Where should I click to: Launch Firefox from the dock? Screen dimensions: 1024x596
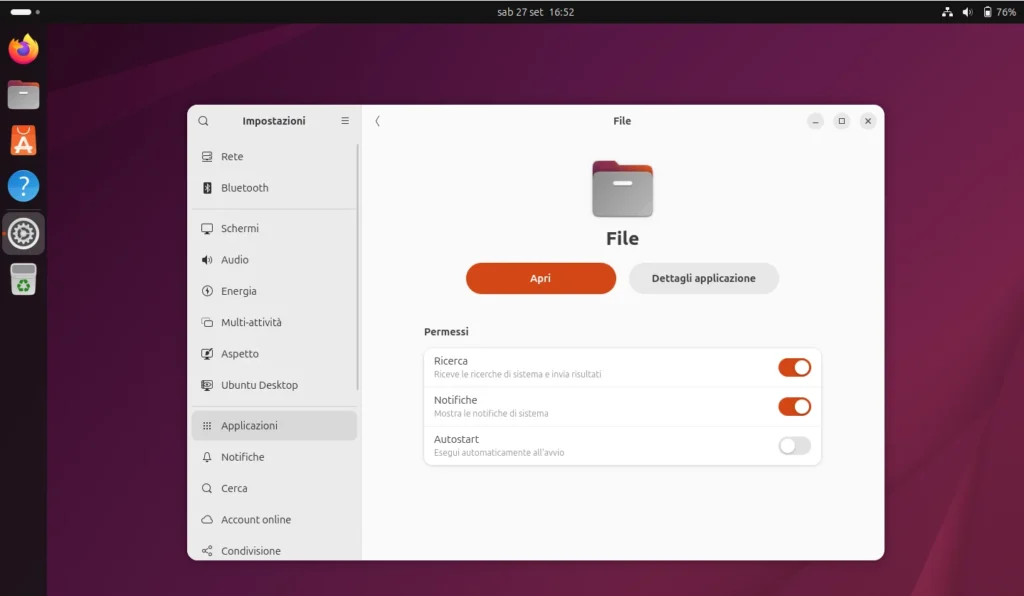(23, 49)
